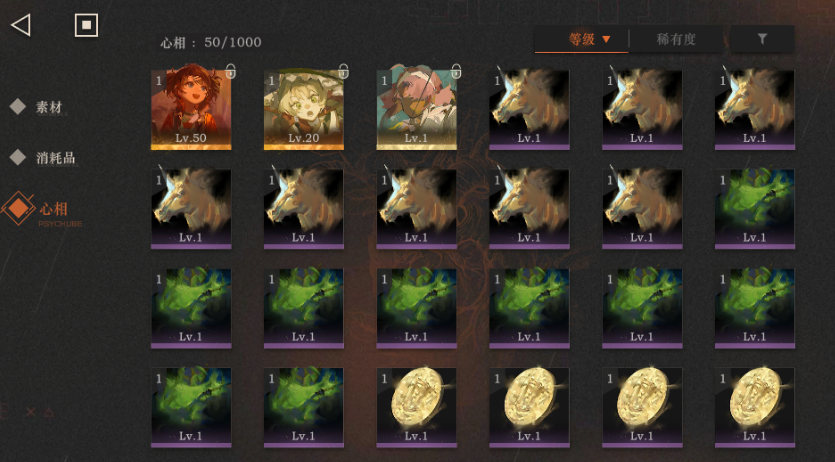Toggle lock on the Lv.50 psychube
This screenshot has height=462, width=835.
tap(231, 70)
